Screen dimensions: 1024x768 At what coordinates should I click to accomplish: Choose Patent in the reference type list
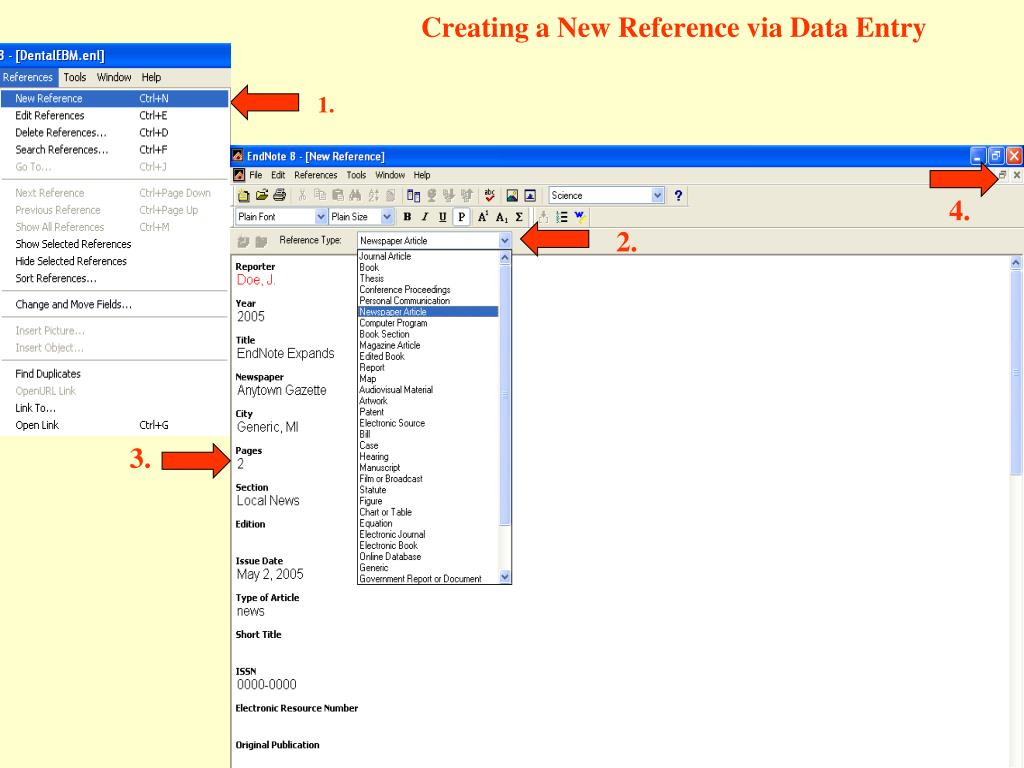372,412
